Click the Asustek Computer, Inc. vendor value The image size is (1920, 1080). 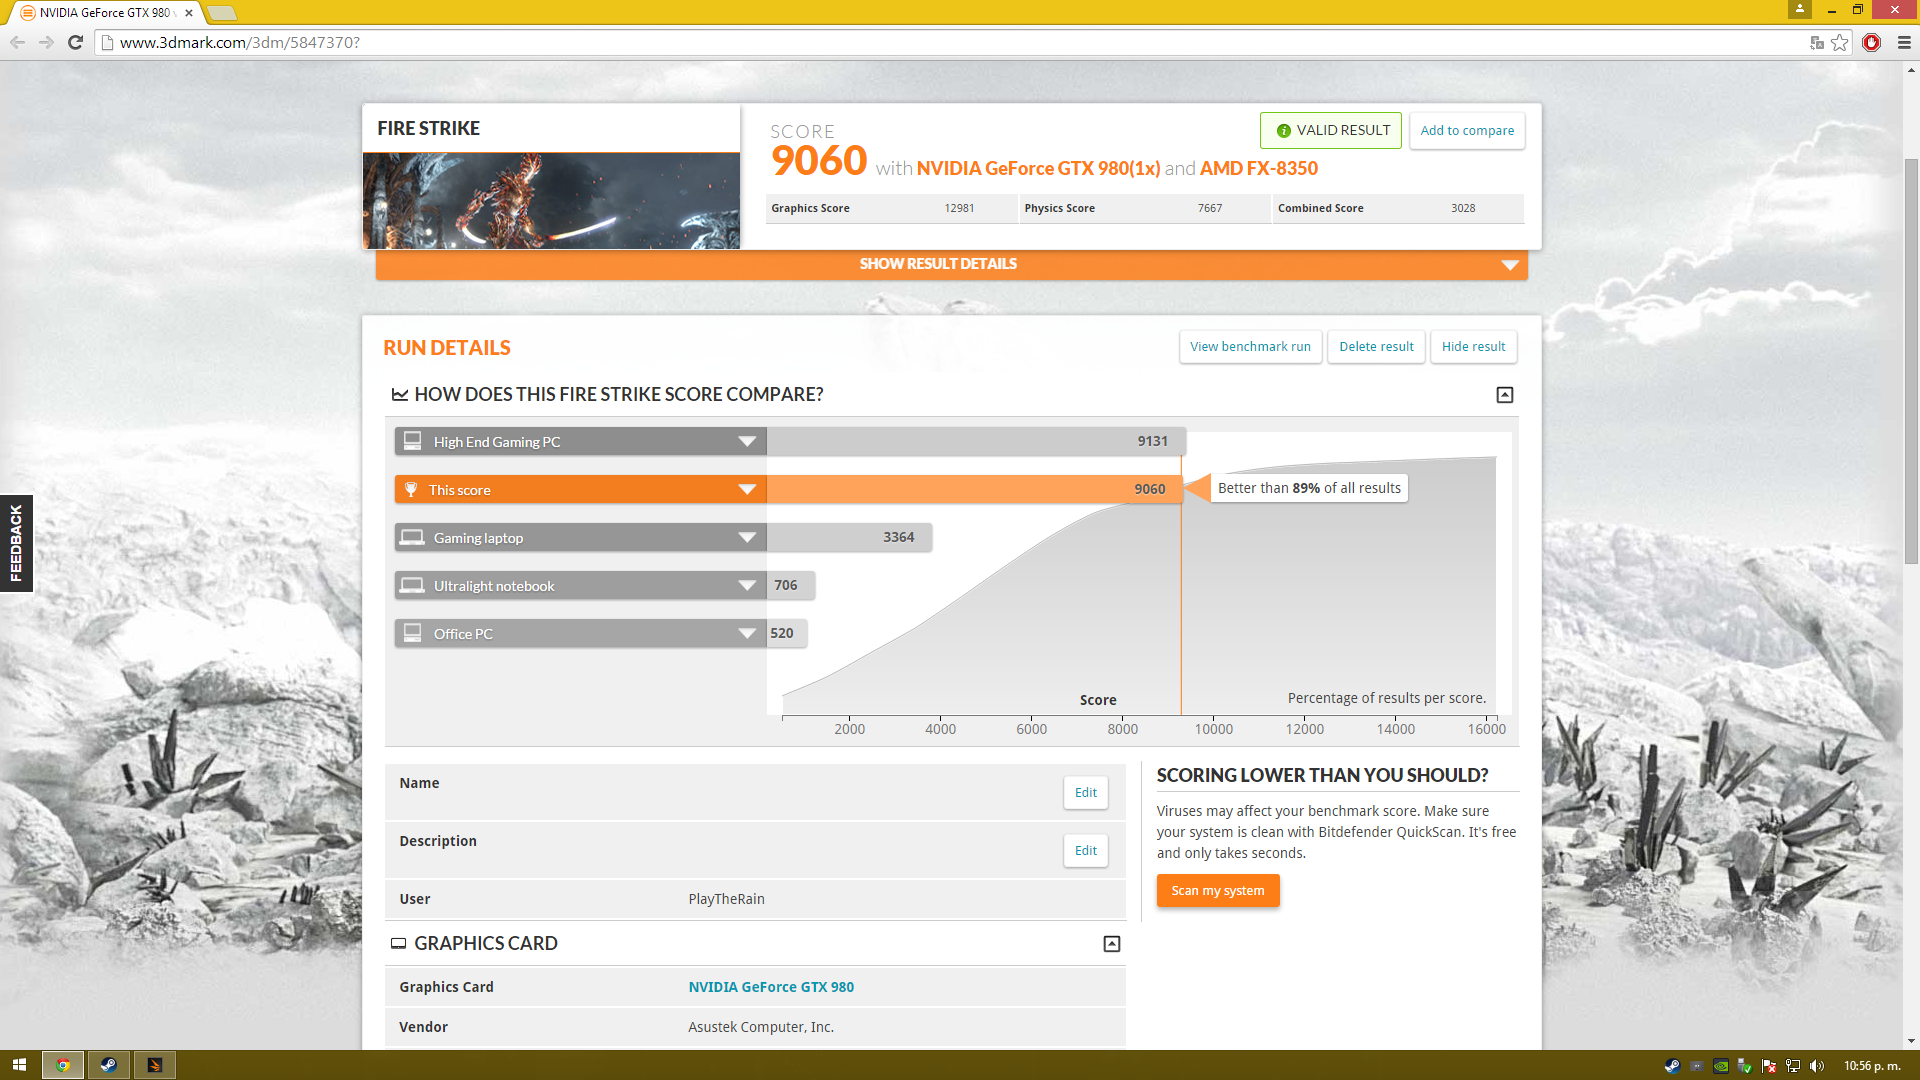click(761, 1027)
